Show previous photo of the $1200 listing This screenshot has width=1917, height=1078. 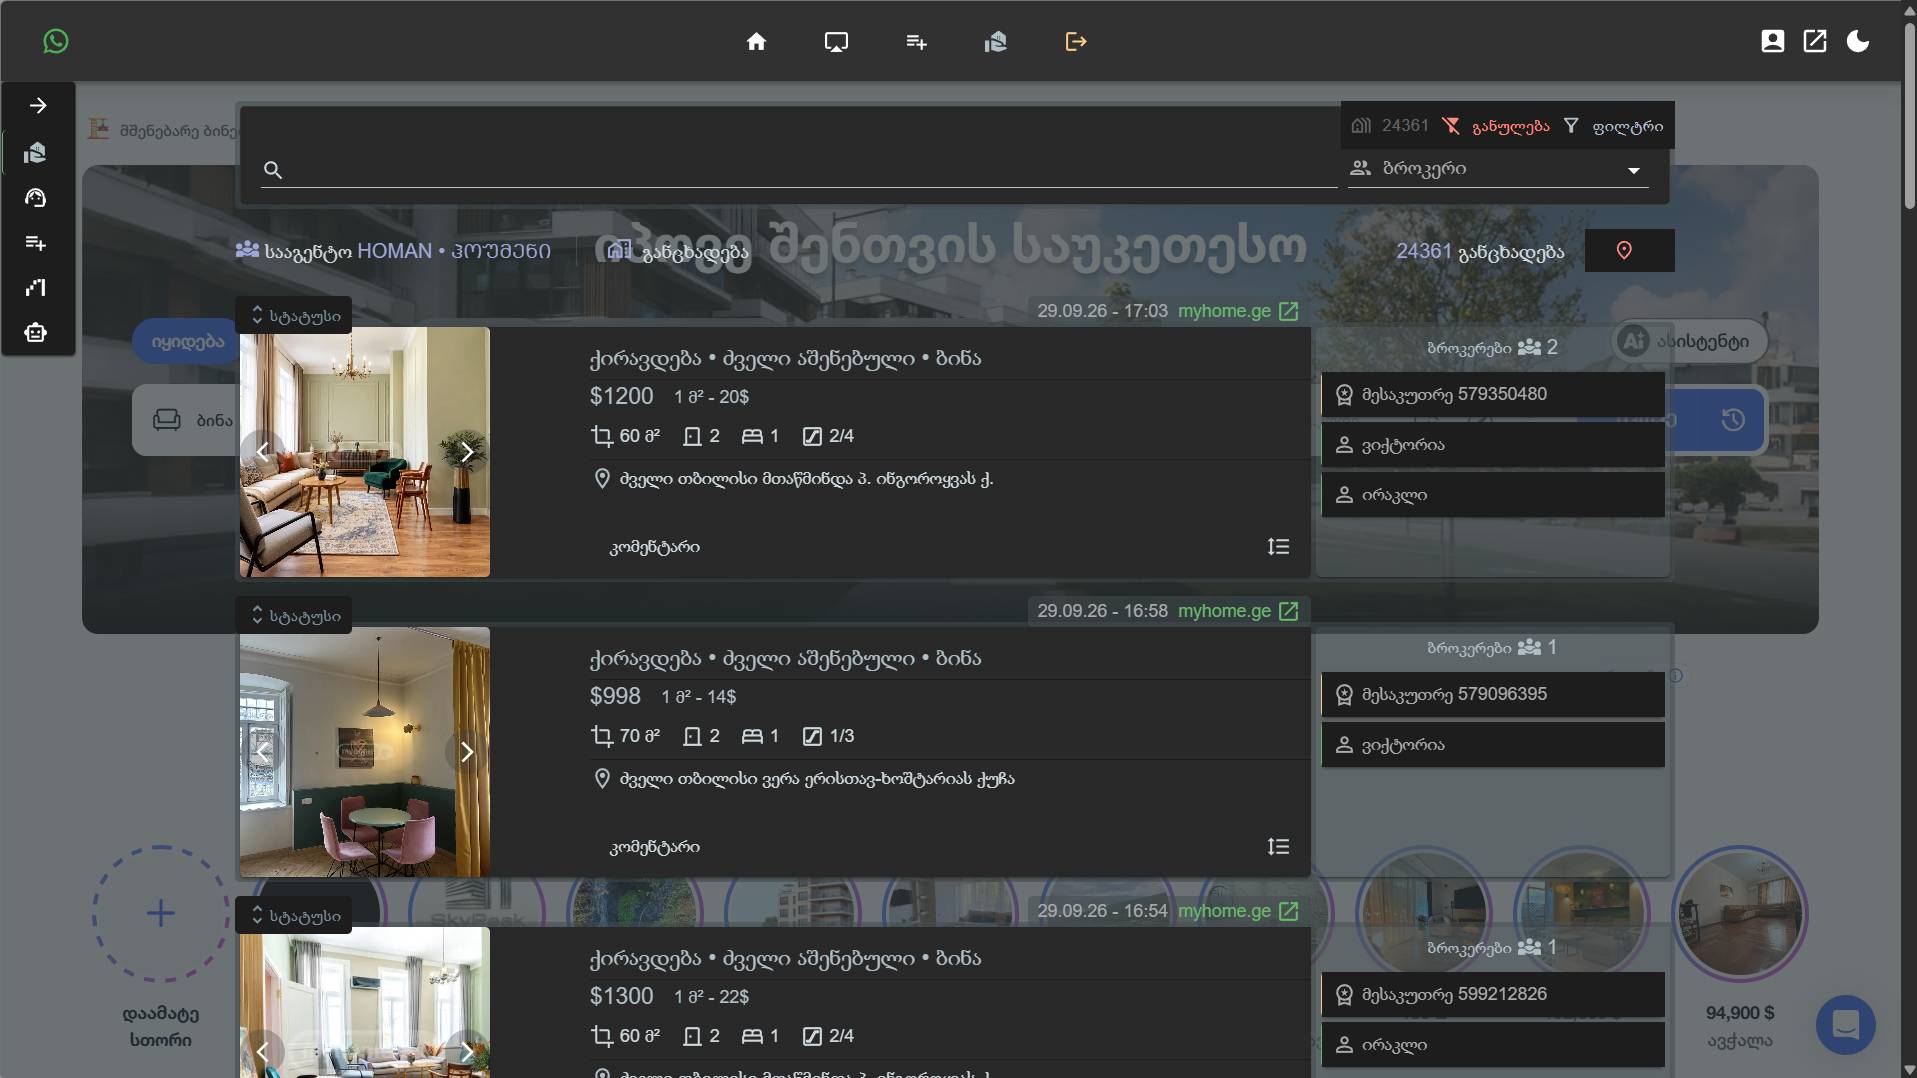pos(263,452)
